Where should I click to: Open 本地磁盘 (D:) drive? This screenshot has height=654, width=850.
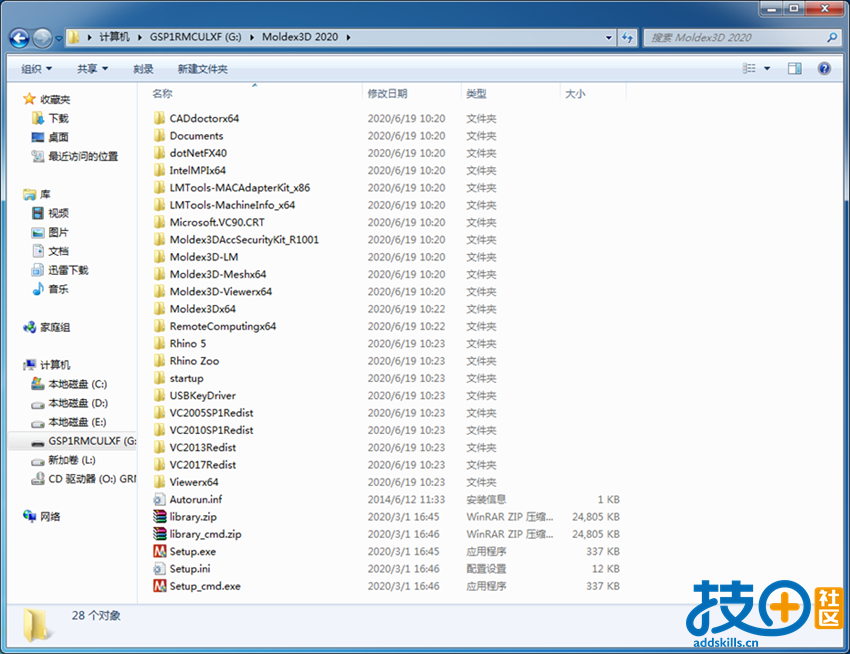[x=78, y=403]
